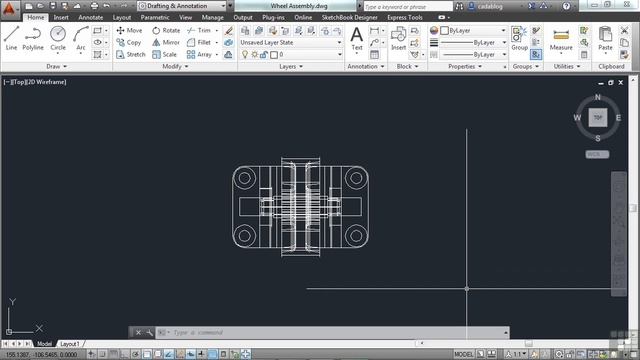
Task: Open the layer 0 selection dropdown
Action: pos(291,54)
